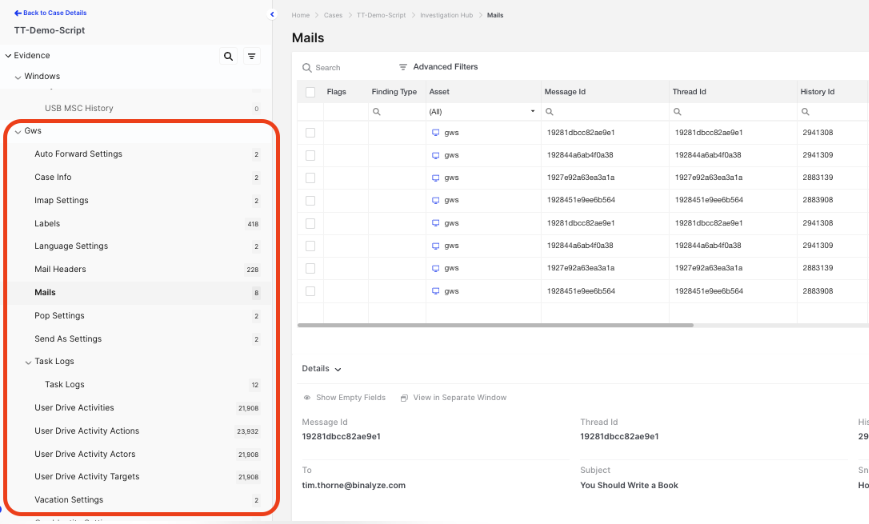Click the search icon under Message Id column
Image resolution: width=869 pixels, height=524 pixels.
point(550,112)
